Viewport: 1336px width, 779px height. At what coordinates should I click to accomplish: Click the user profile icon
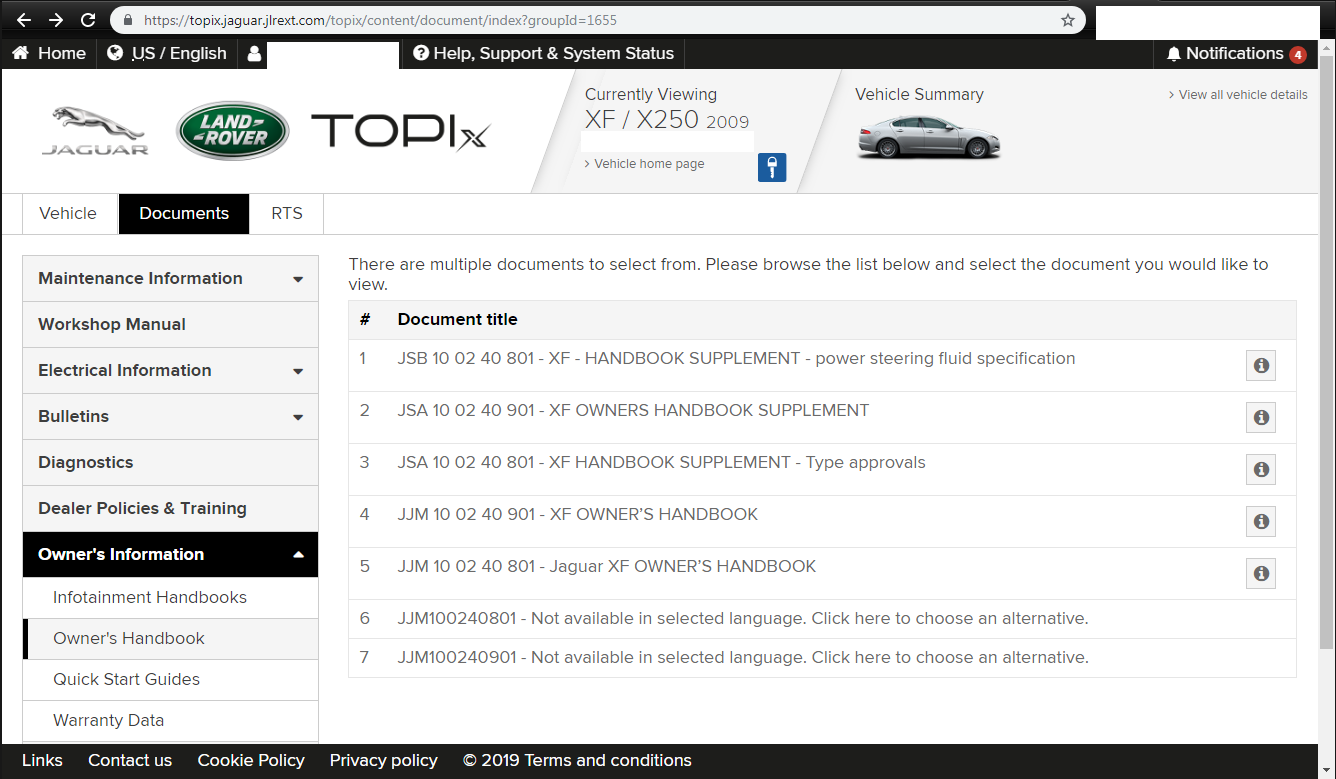coord(254,54)
